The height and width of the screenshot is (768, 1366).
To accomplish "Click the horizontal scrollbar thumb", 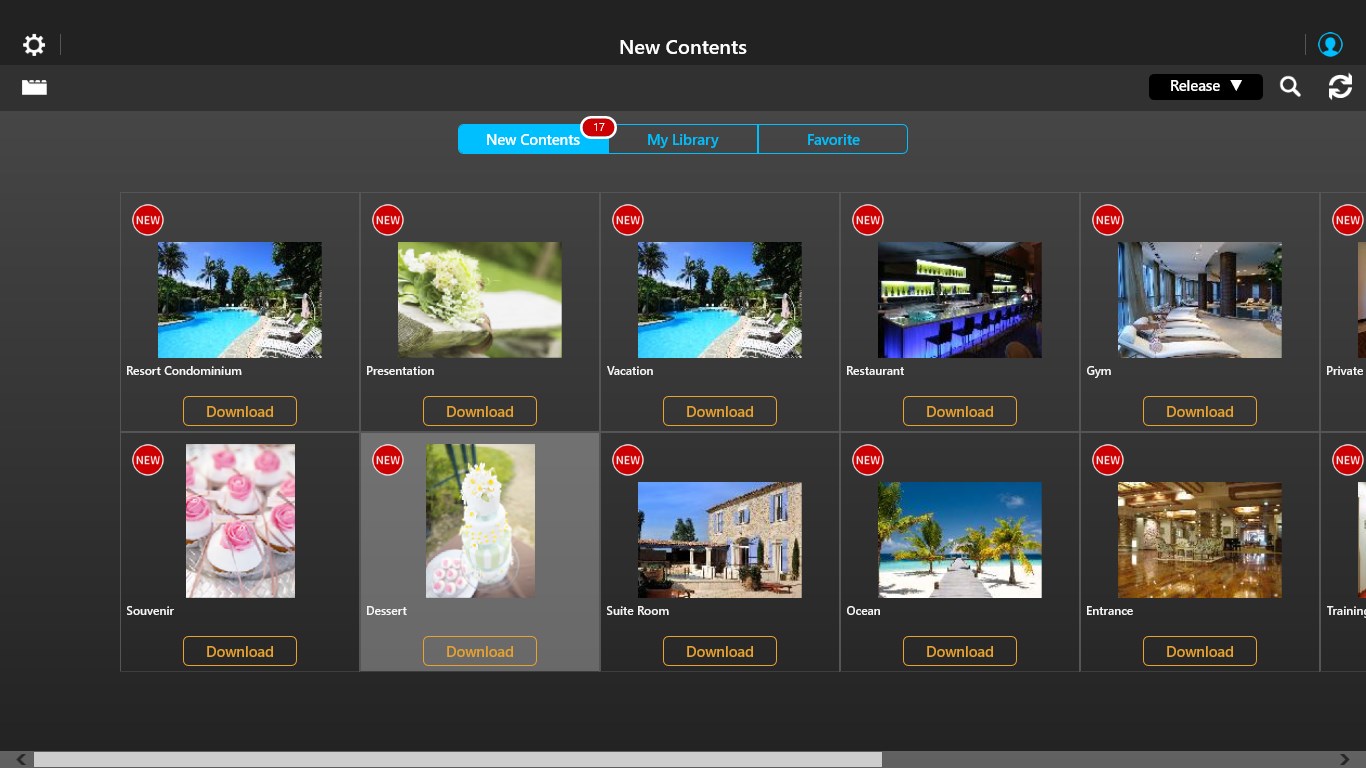I will tap(458, 760).
